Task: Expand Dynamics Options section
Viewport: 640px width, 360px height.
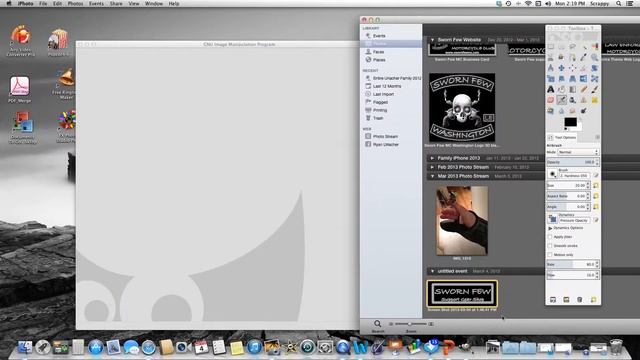Action: point(550,228)
